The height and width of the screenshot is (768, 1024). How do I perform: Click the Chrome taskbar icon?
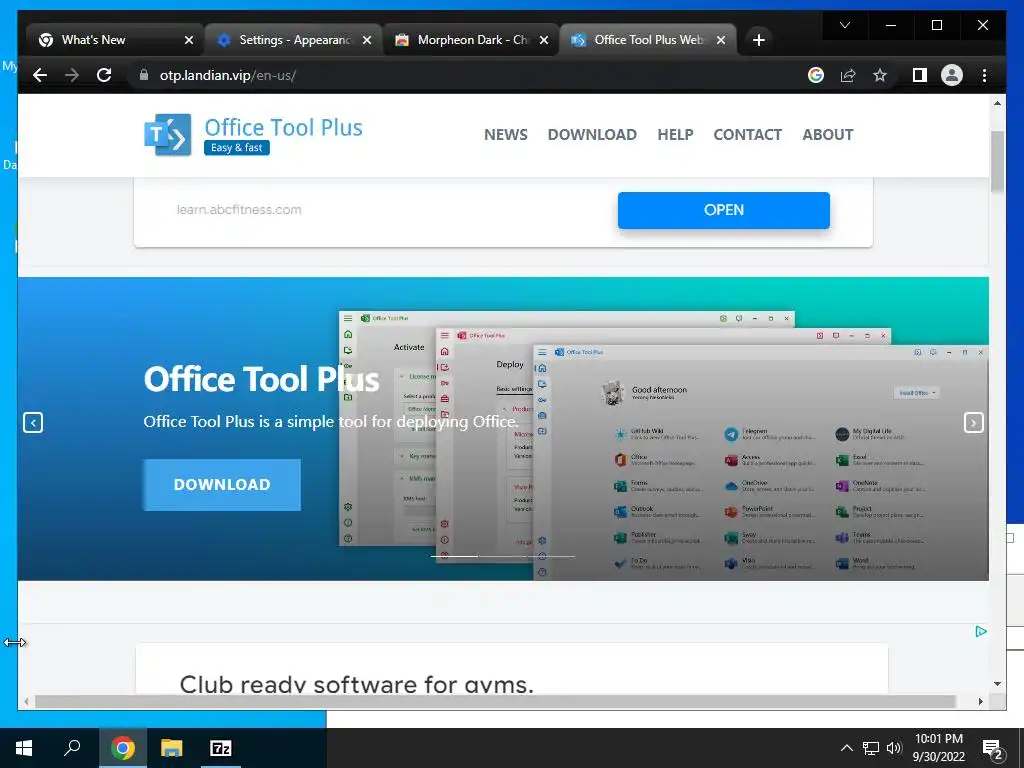click(122, 748)
